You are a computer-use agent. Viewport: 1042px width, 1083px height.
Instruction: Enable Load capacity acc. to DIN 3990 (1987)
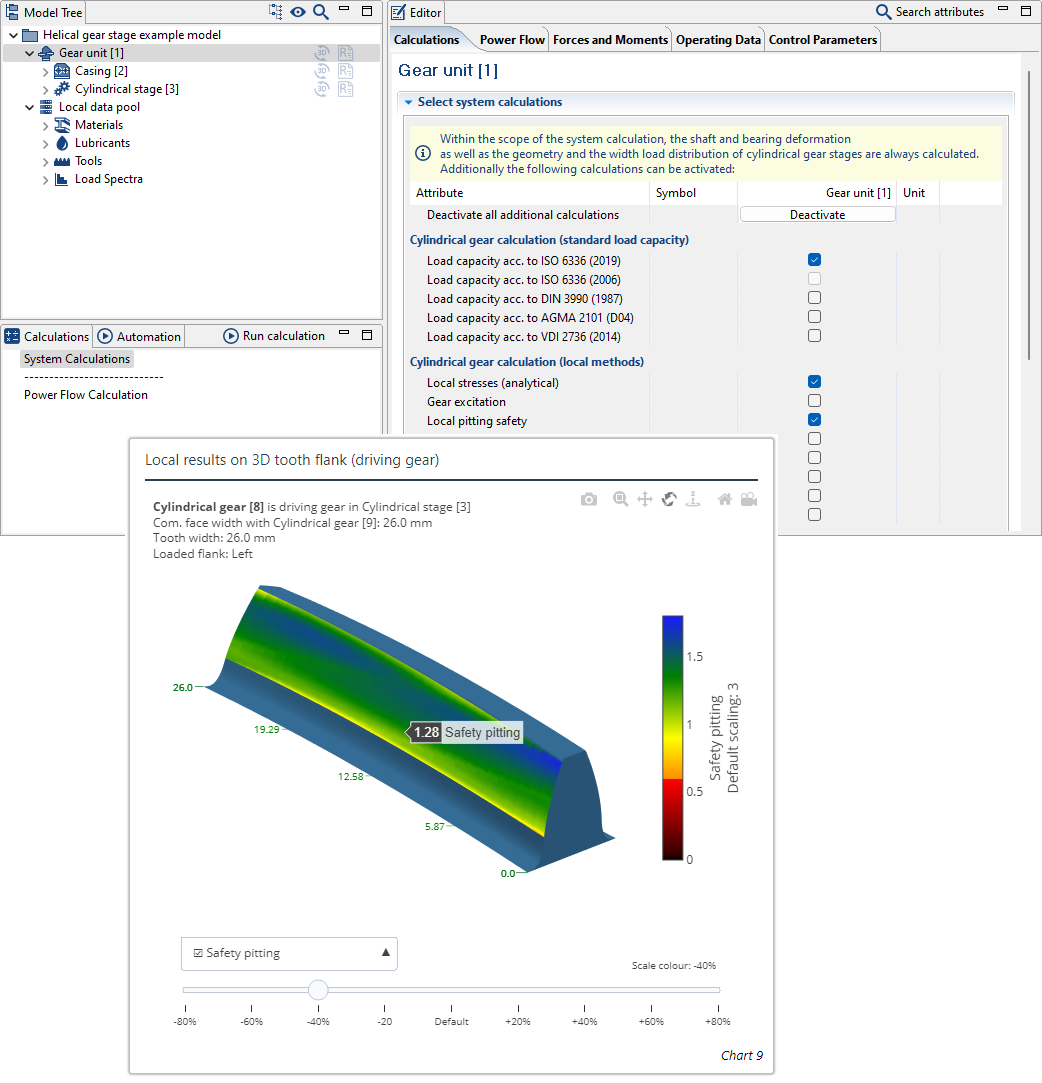pyautogui.click(x=815, y=298)
